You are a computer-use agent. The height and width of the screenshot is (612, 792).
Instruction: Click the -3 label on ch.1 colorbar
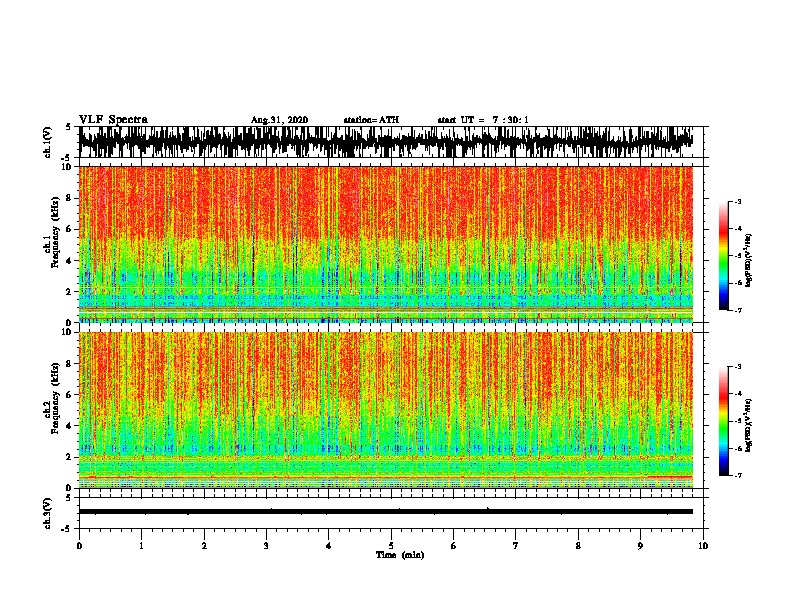click(738, 201)
